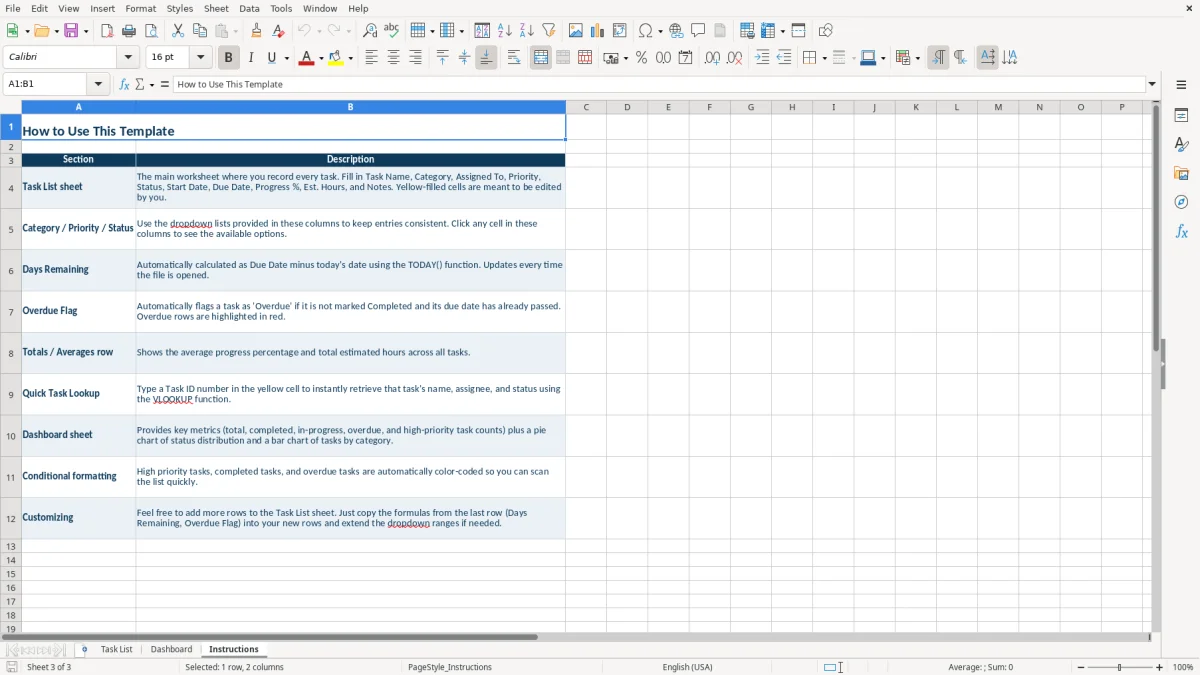Screen dimensions: 1200x675
Task: Click the AutoFilter funnel icon
Action: point(548,31)
